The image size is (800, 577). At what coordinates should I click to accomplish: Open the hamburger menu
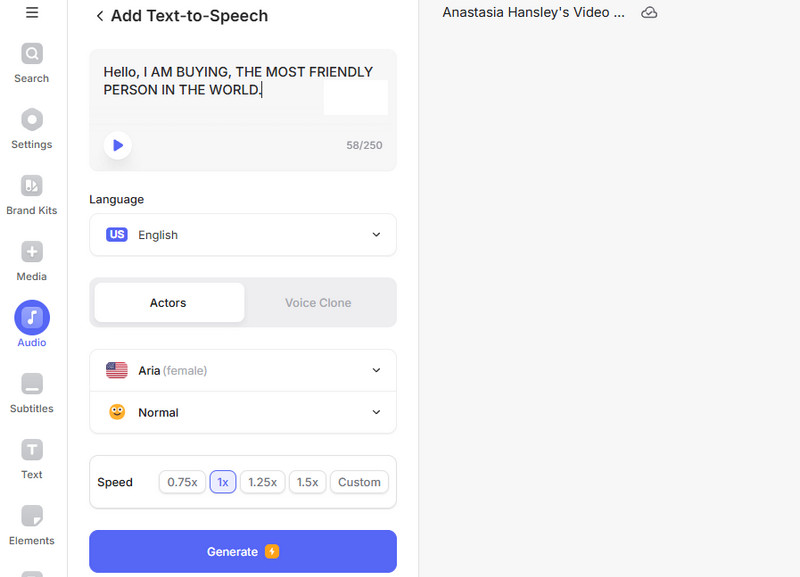(x=32, y=13)
